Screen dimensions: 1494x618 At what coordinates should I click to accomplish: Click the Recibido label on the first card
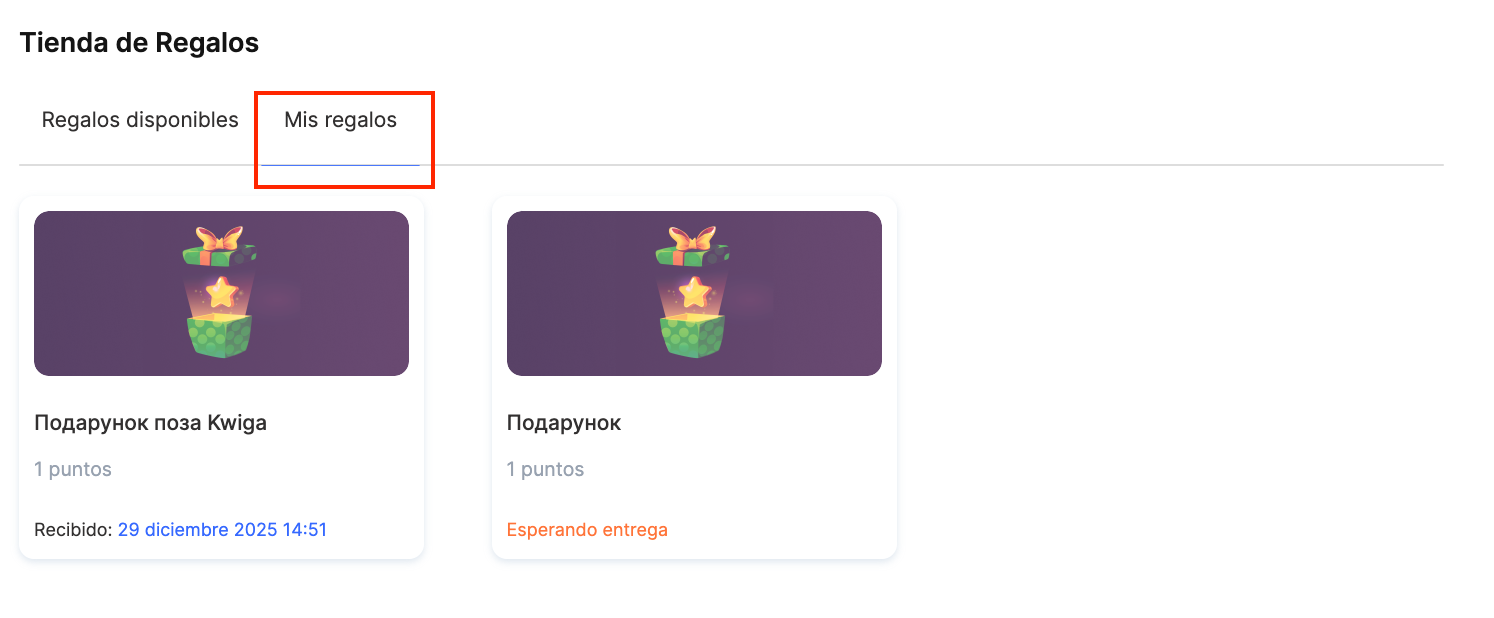(73, 530)
